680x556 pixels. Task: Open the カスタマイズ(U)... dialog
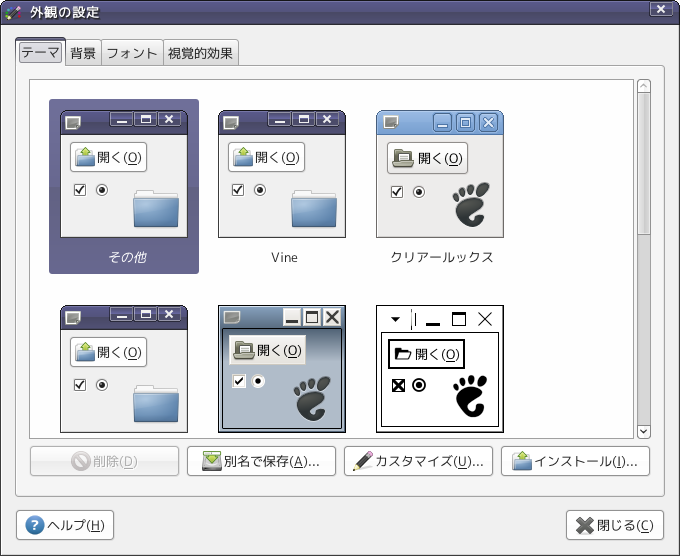(x=418, y=461)
